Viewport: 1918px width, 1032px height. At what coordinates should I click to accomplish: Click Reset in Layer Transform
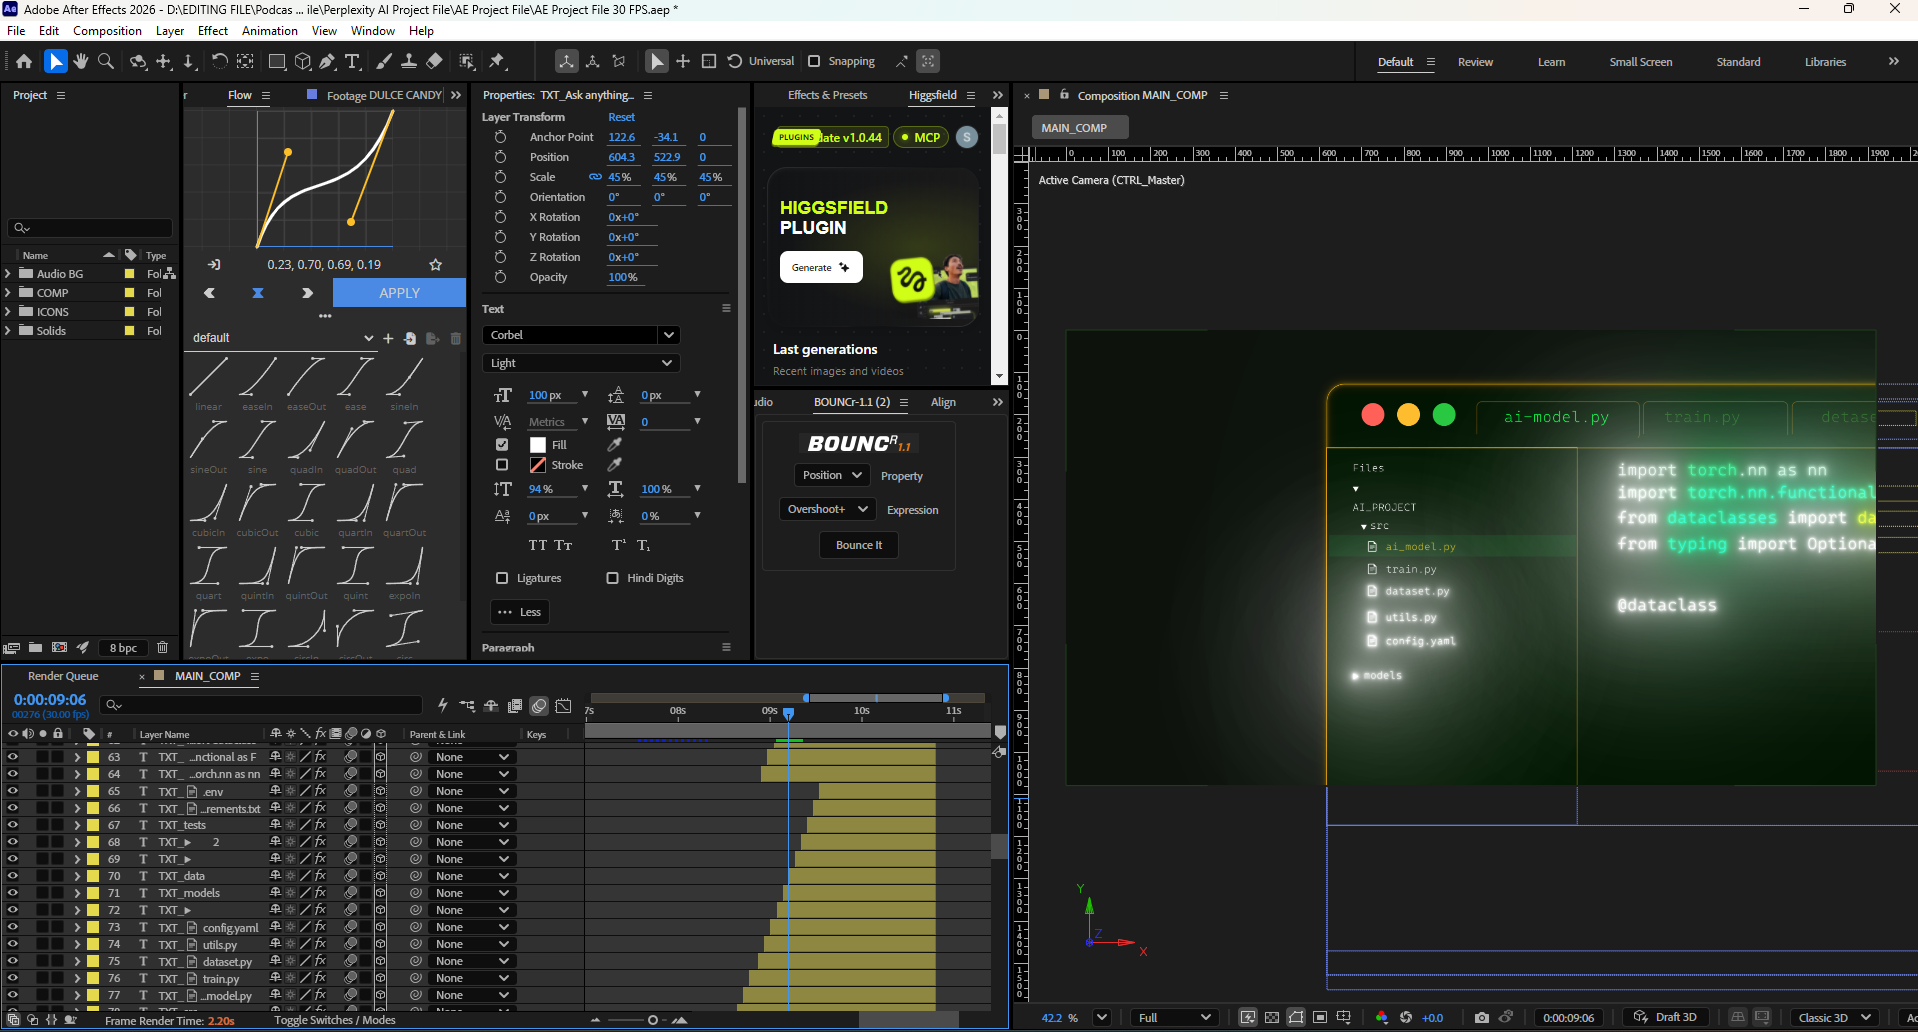coord(621,117)
